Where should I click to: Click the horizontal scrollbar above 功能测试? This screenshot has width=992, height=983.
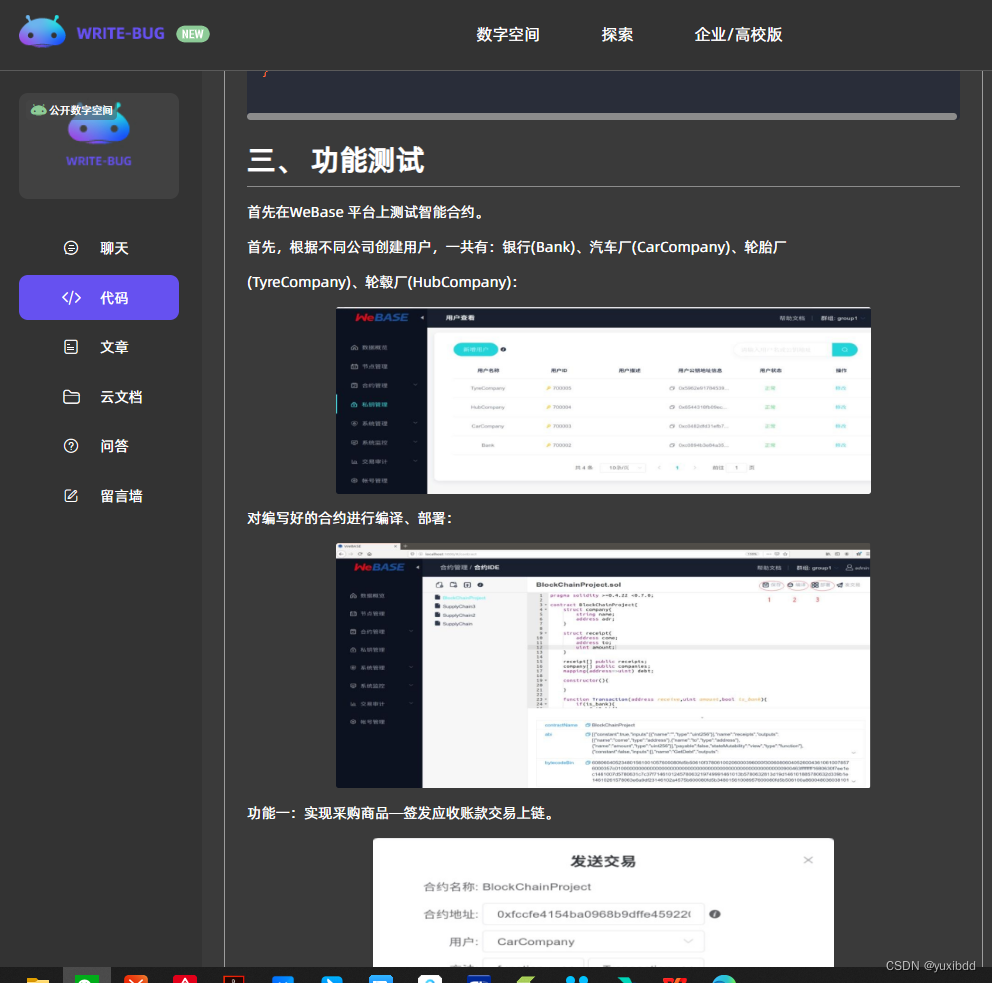(x=601, y=116)
